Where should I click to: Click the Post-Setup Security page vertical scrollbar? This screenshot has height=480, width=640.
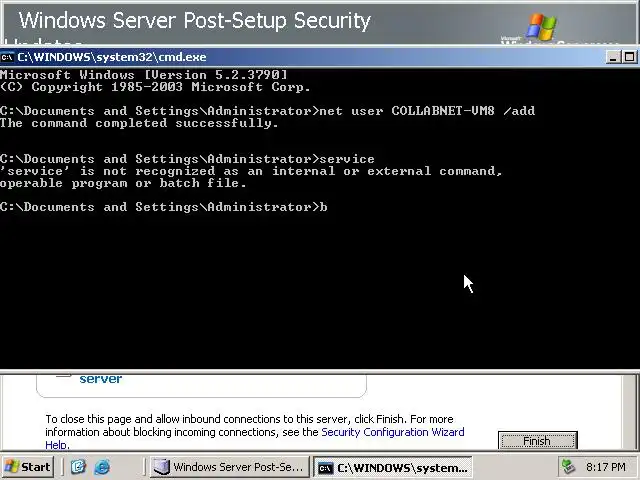click(x=630, y=411)
